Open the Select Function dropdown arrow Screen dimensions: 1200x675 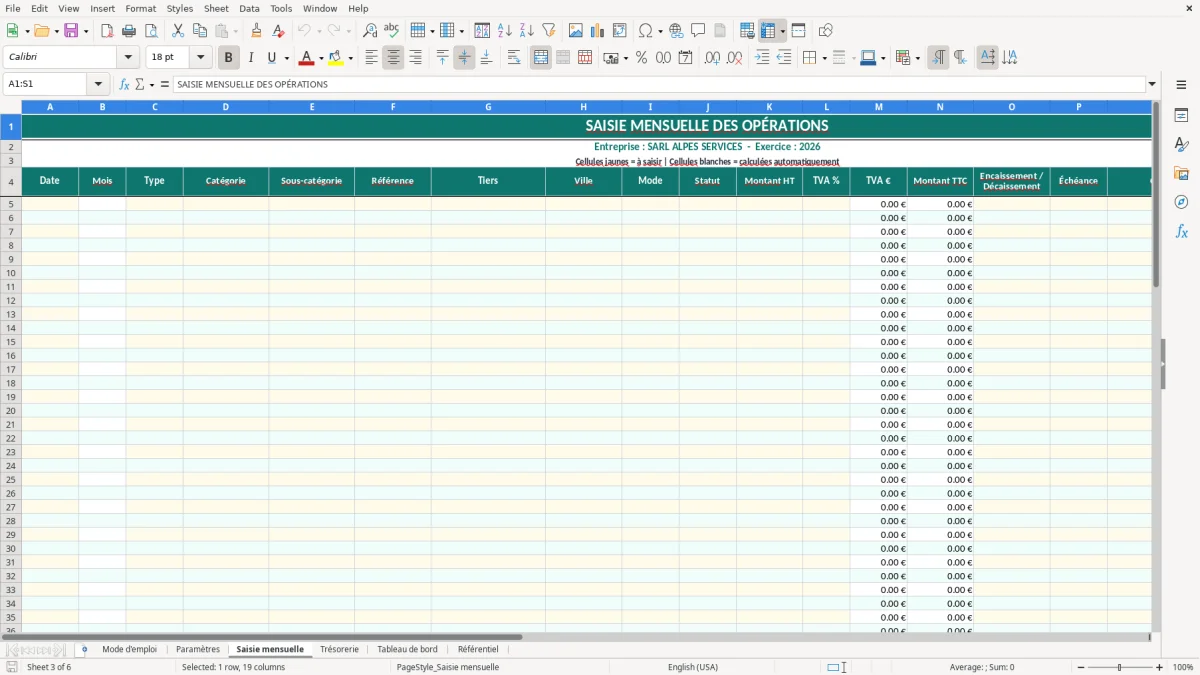(152, 84)
